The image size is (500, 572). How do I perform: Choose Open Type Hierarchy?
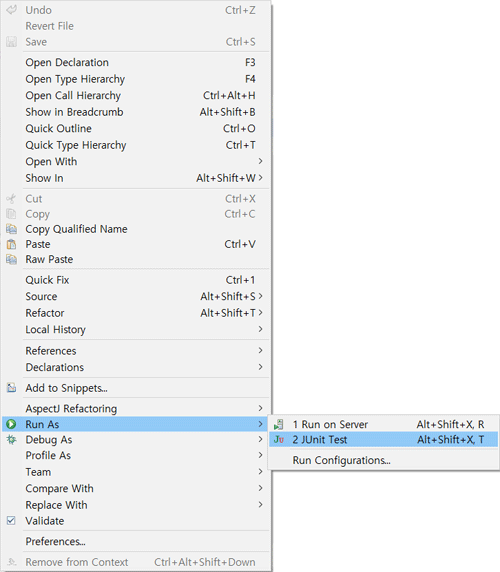tap(137, 79)
